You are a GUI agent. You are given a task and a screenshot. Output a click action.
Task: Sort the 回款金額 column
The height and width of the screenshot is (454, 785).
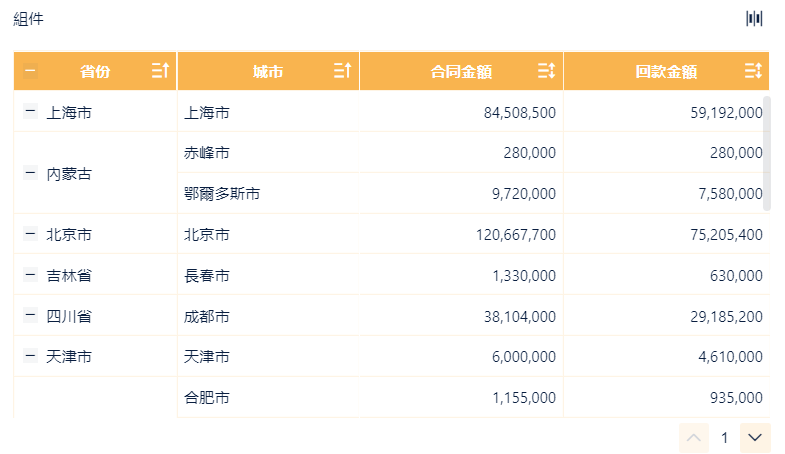pyautogui.click(x=754, y=71)
